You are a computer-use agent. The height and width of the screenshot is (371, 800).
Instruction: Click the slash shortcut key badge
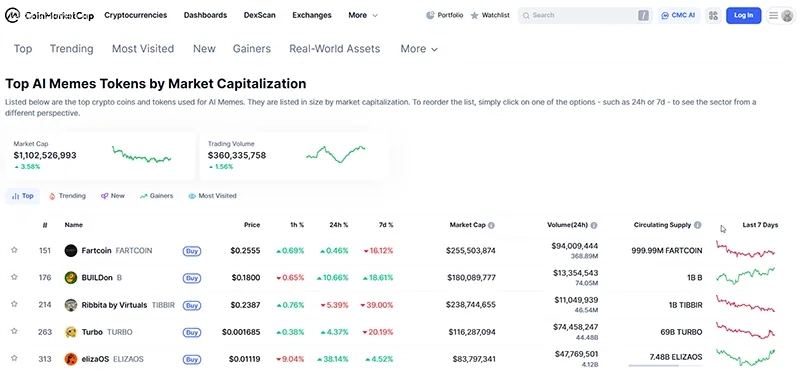[643, 15]
